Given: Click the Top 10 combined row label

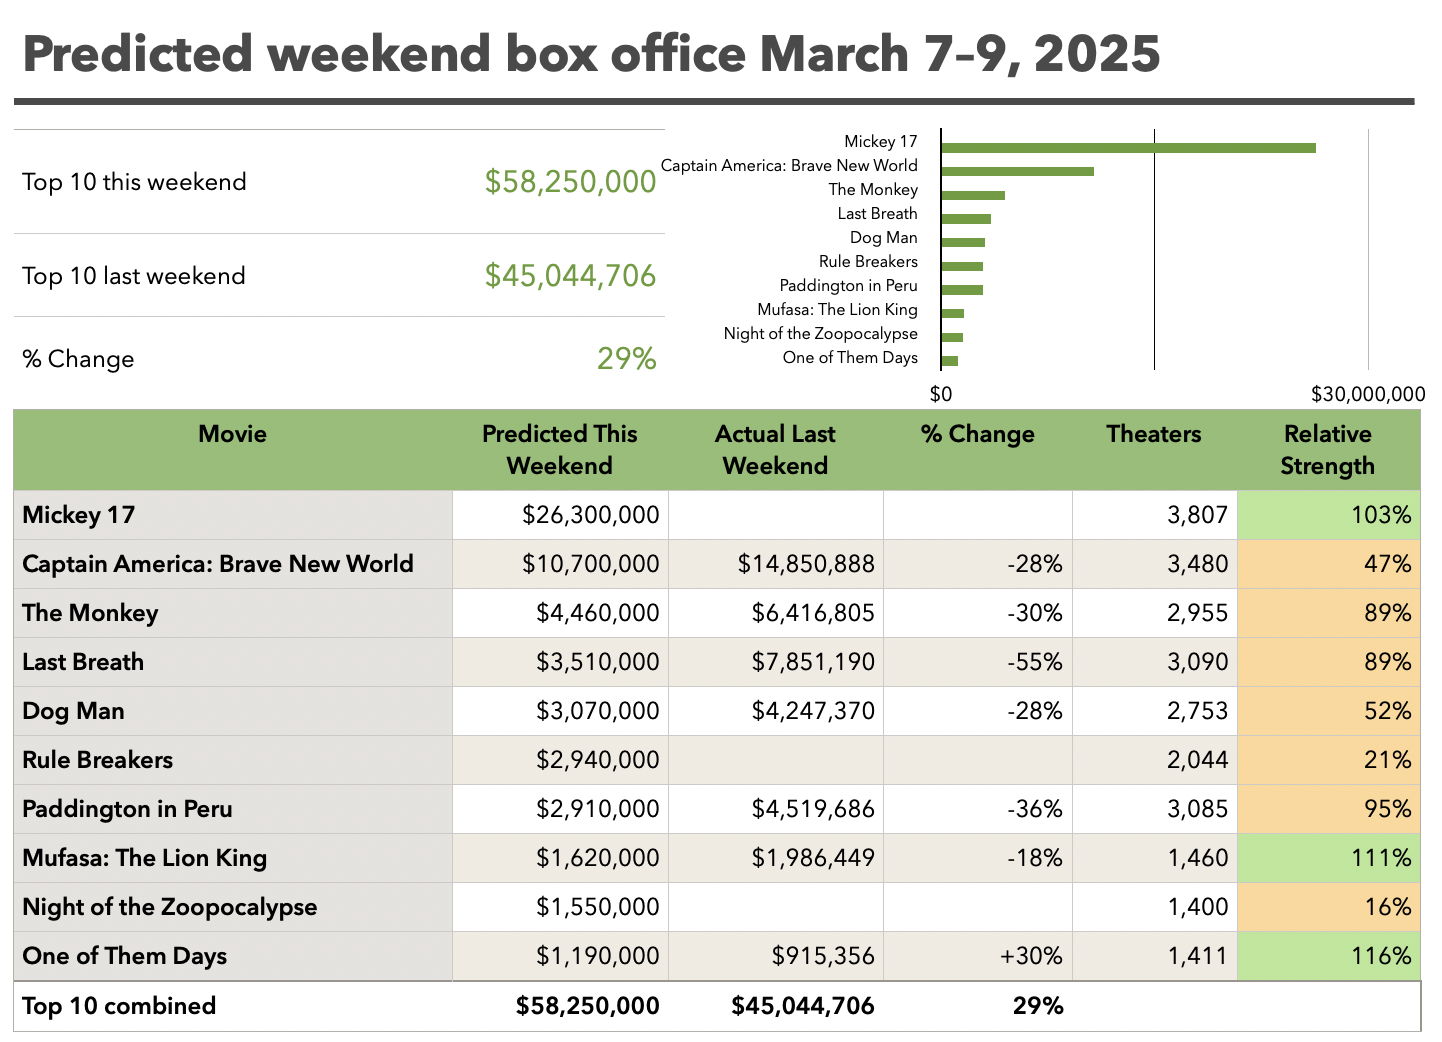Looking at the screenshot, I should tap(119, 1006).
